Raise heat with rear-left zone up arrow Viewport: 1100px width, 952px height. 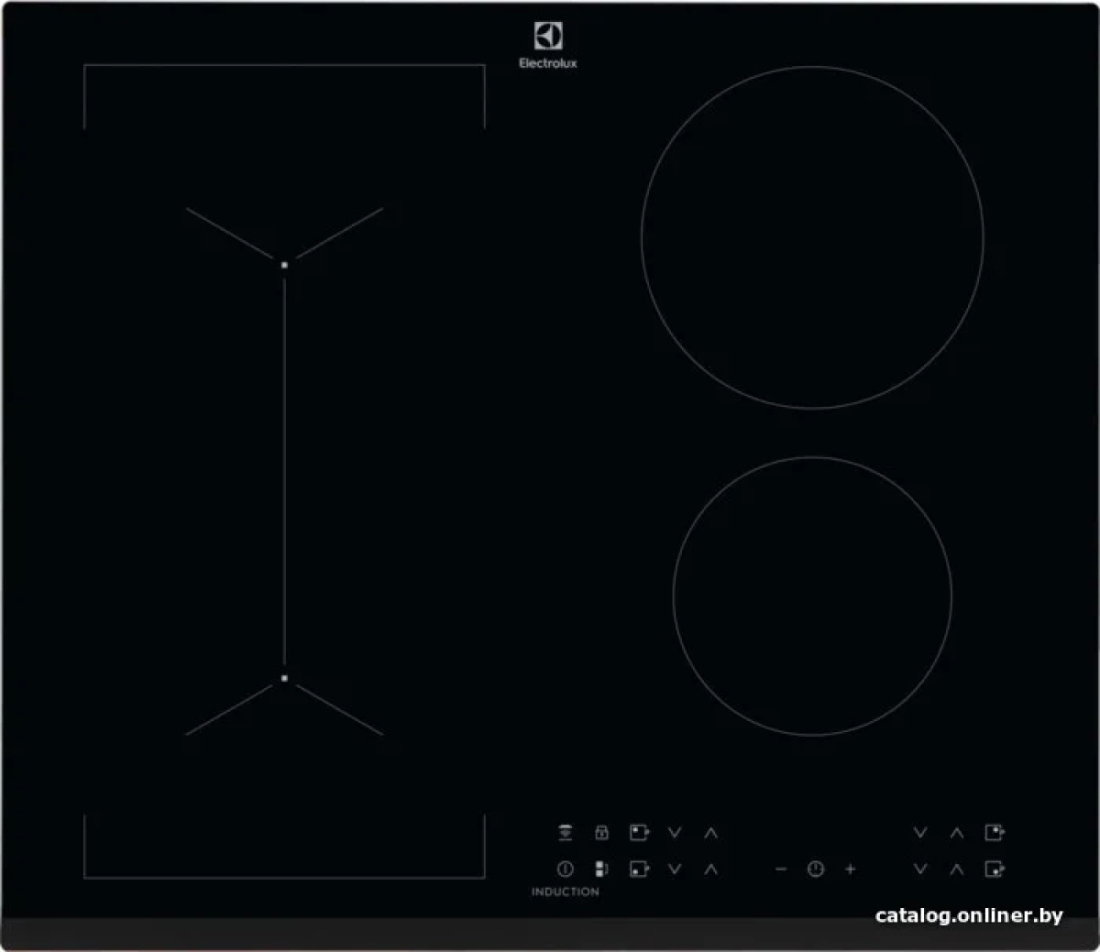711,833
